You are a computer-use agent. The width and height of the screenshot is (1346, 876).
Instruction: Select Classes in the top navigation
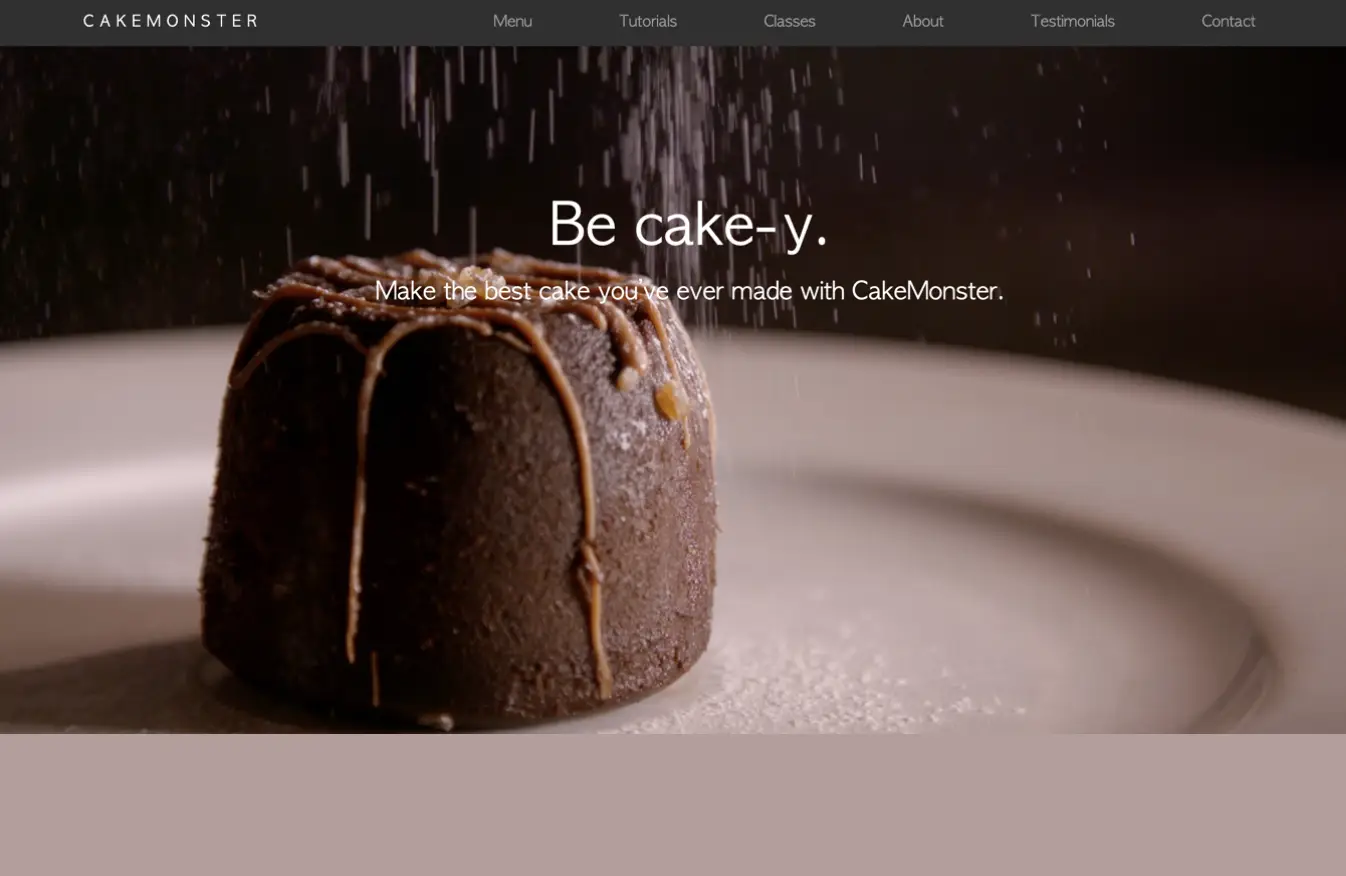tap(789, 21)
